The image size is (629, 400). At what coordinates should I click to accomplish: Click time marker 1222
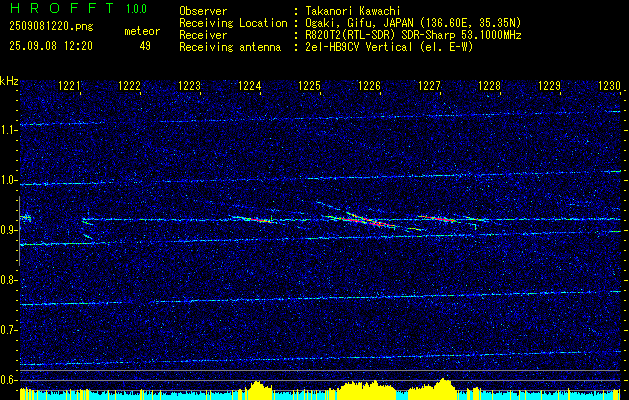[130, 85]
